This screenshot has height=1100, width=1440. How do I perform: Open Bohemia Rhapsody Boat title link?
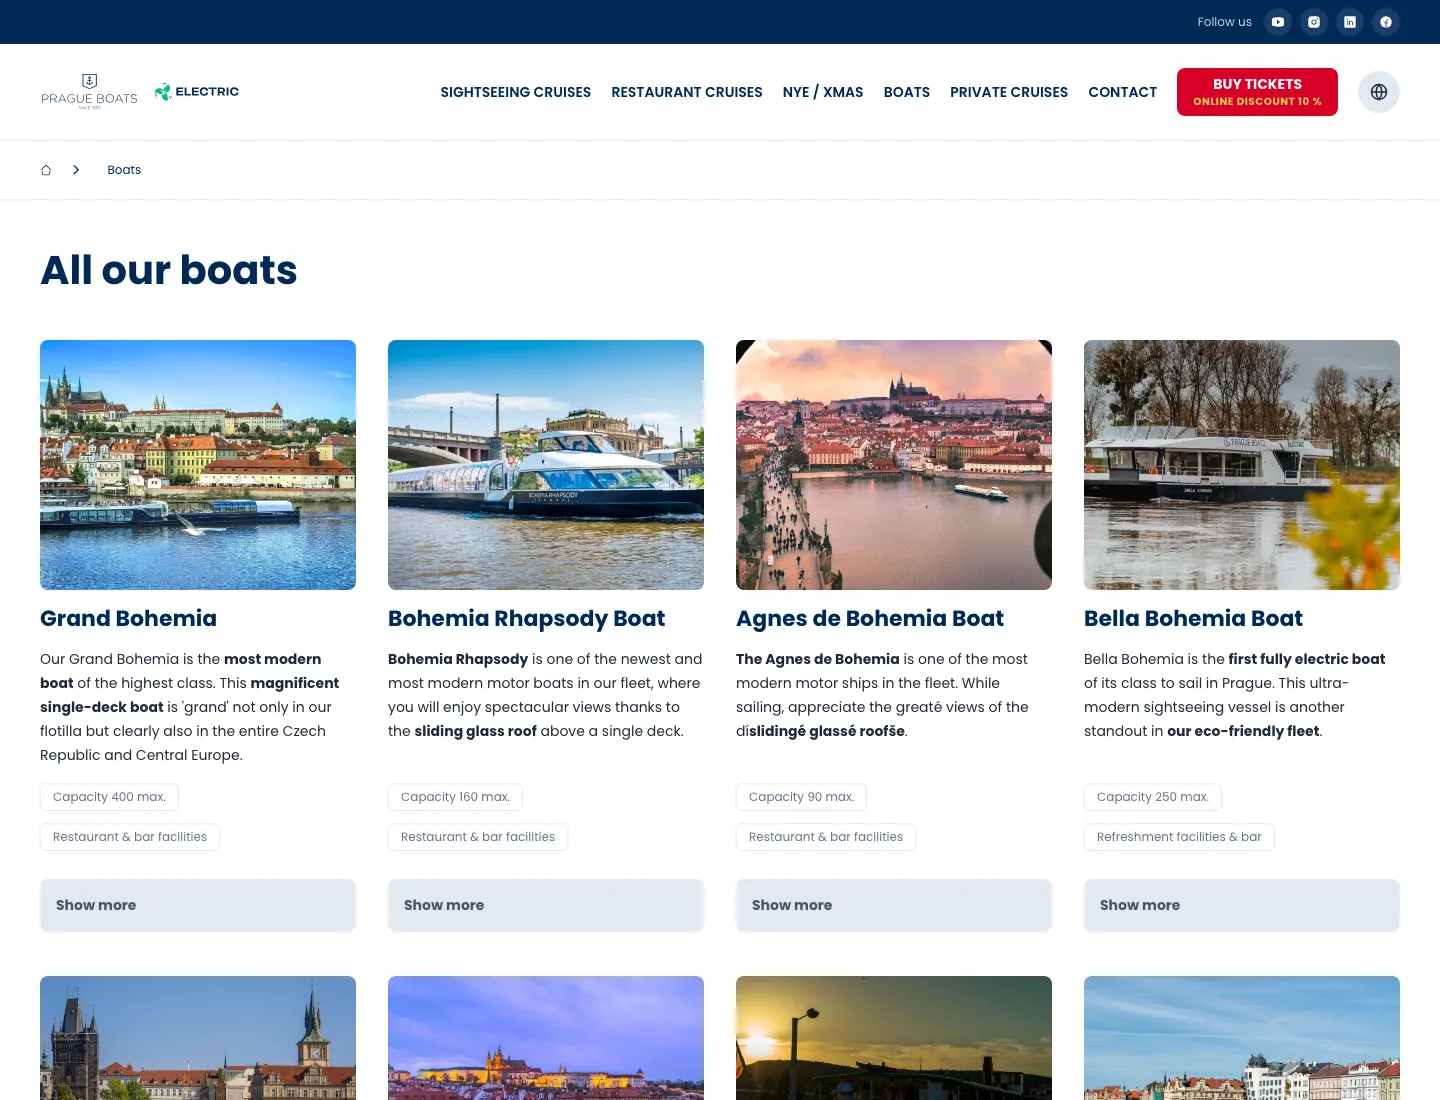tap(526, 618)
